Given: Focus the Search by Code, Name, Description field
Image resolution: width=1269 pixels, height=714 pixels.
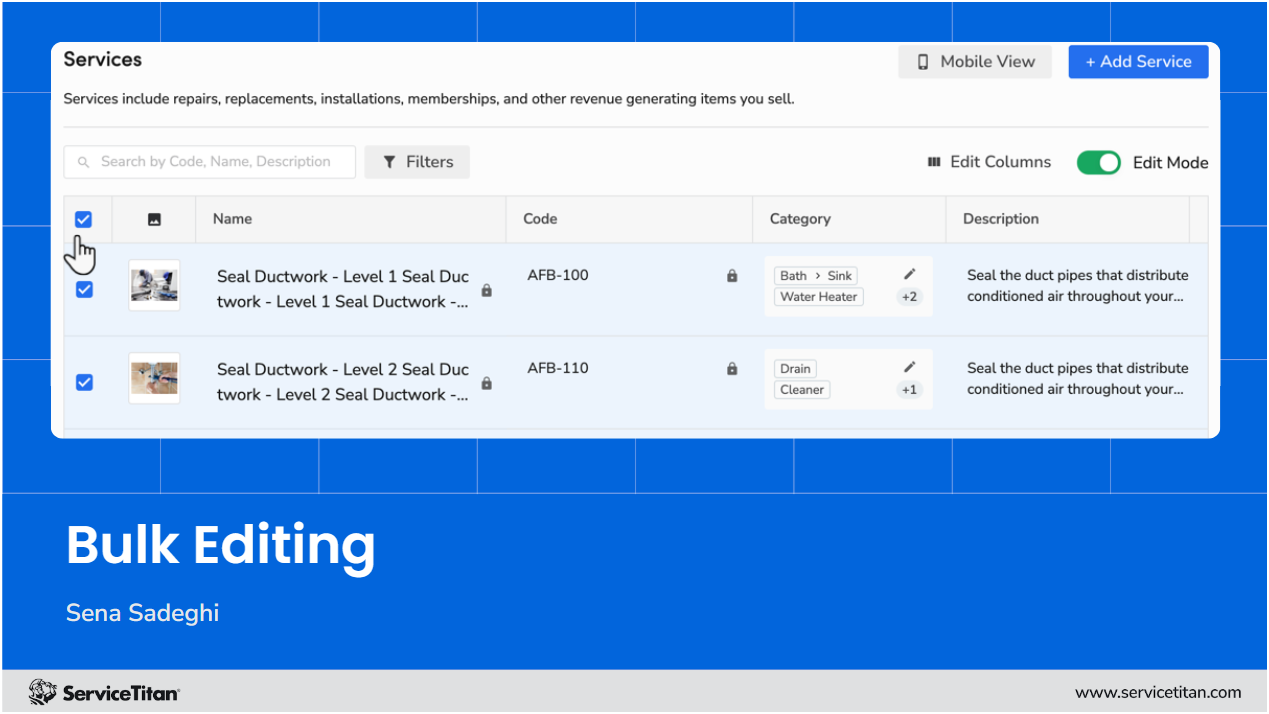Looking at the screenshot, I should click(x=209, y=162).
